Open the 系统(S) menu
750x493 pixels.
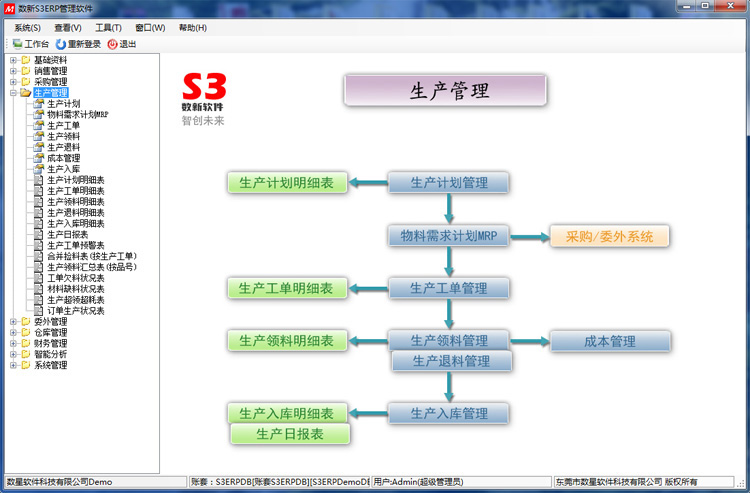[x=27, y=28]
